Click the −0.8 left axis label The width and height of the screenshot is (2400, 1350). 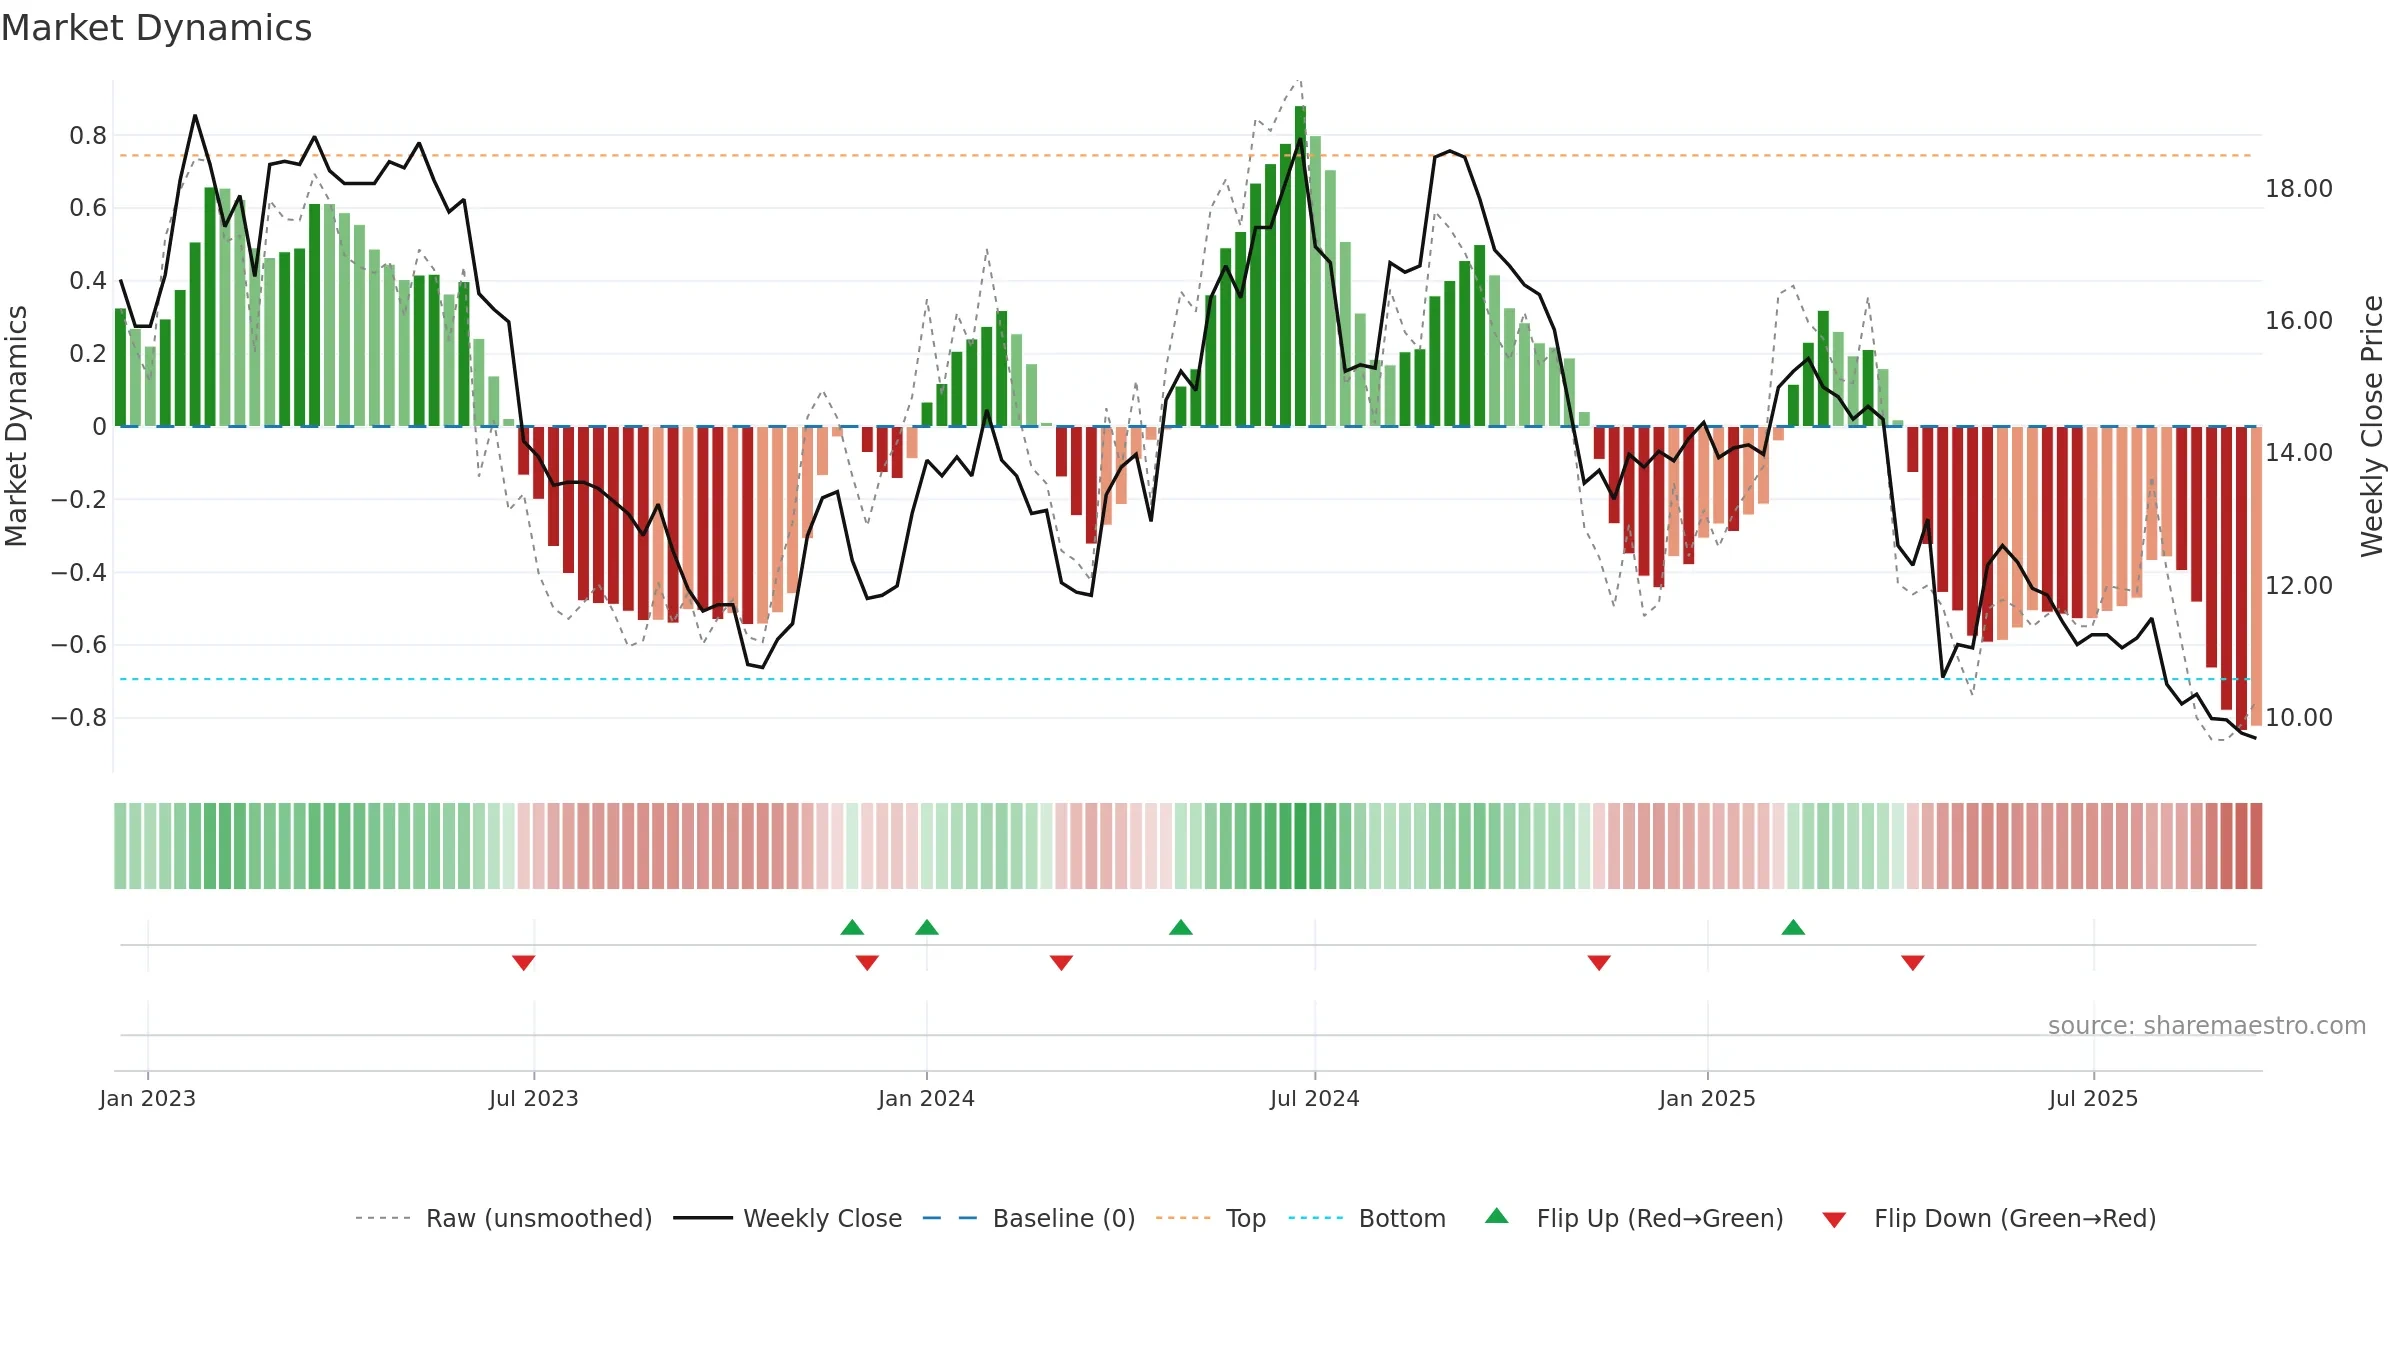pos(79,717)
